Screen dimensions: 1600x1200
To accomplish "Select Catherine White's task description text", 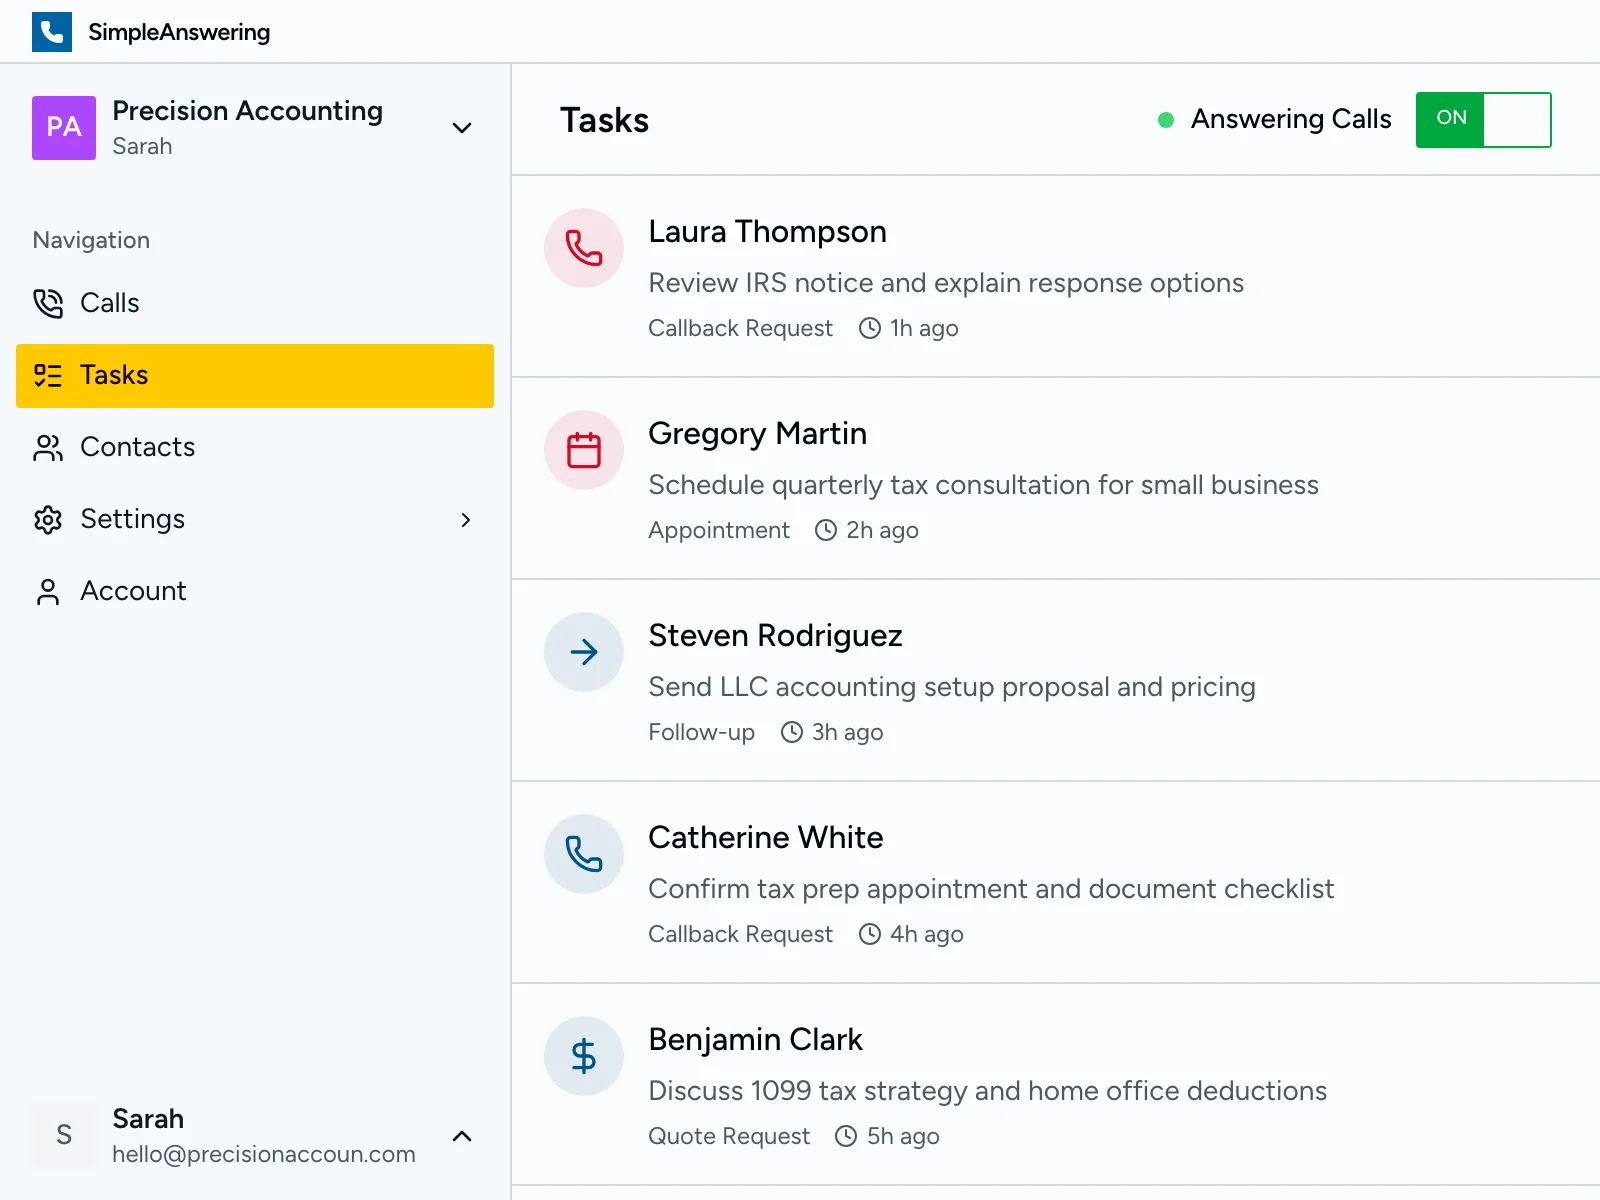I will coord(990,889).
